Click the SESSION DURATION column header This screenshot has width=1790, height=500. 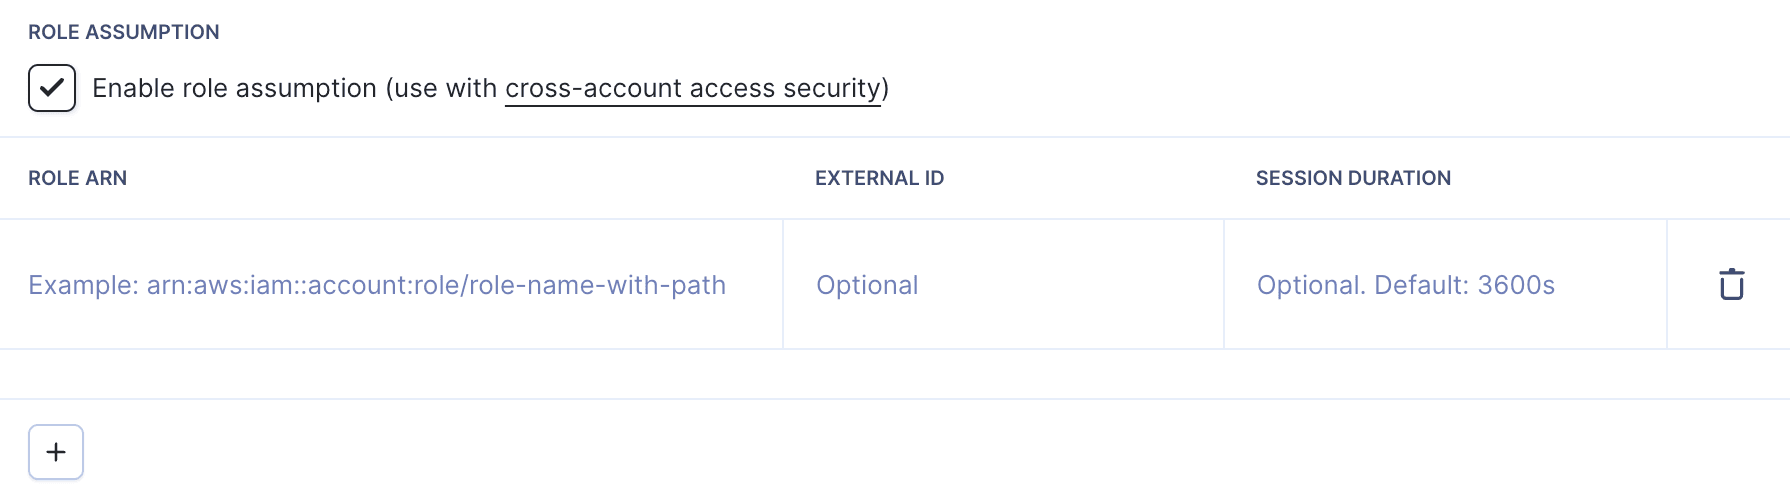1353,178
